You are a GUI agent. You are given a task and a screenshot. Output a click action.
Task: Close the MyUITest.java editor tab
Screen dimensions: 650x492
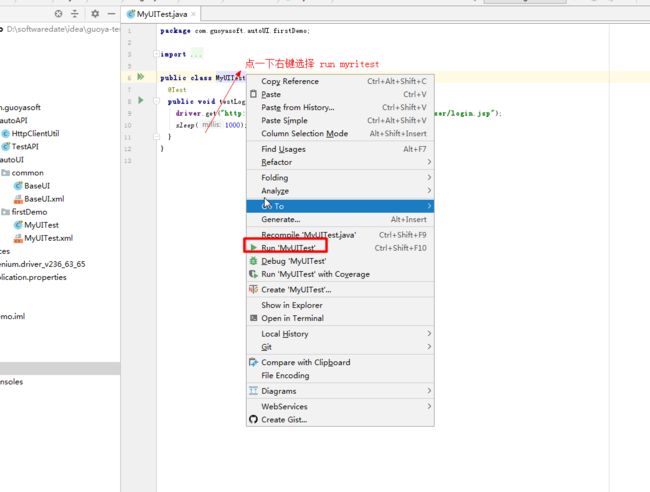pyautogui.click(x=193, y=14)
